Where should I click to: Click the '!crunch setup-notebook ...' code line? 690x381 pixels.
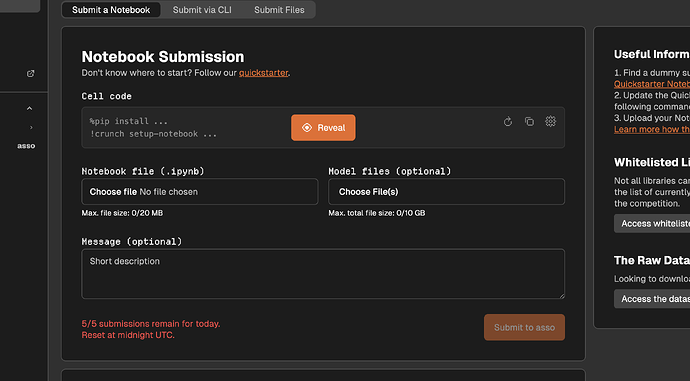click(154, 134)
